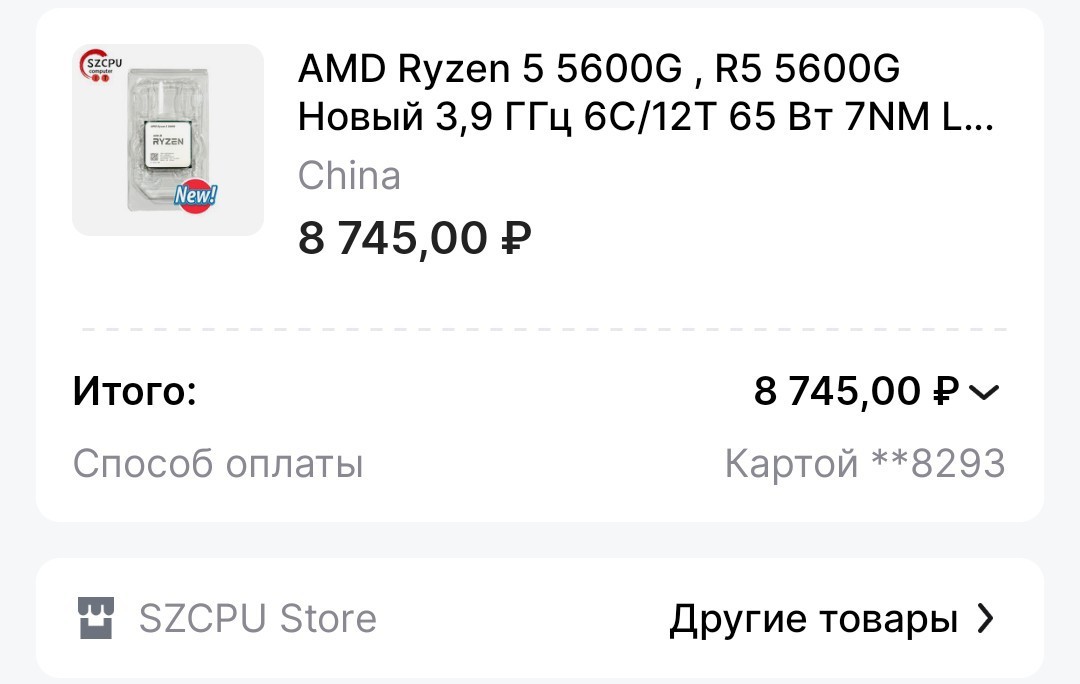The width and height of the screenshot is (1080, 684).
Task: Click the SZCPU logo on product image
Action: point(102,66)
